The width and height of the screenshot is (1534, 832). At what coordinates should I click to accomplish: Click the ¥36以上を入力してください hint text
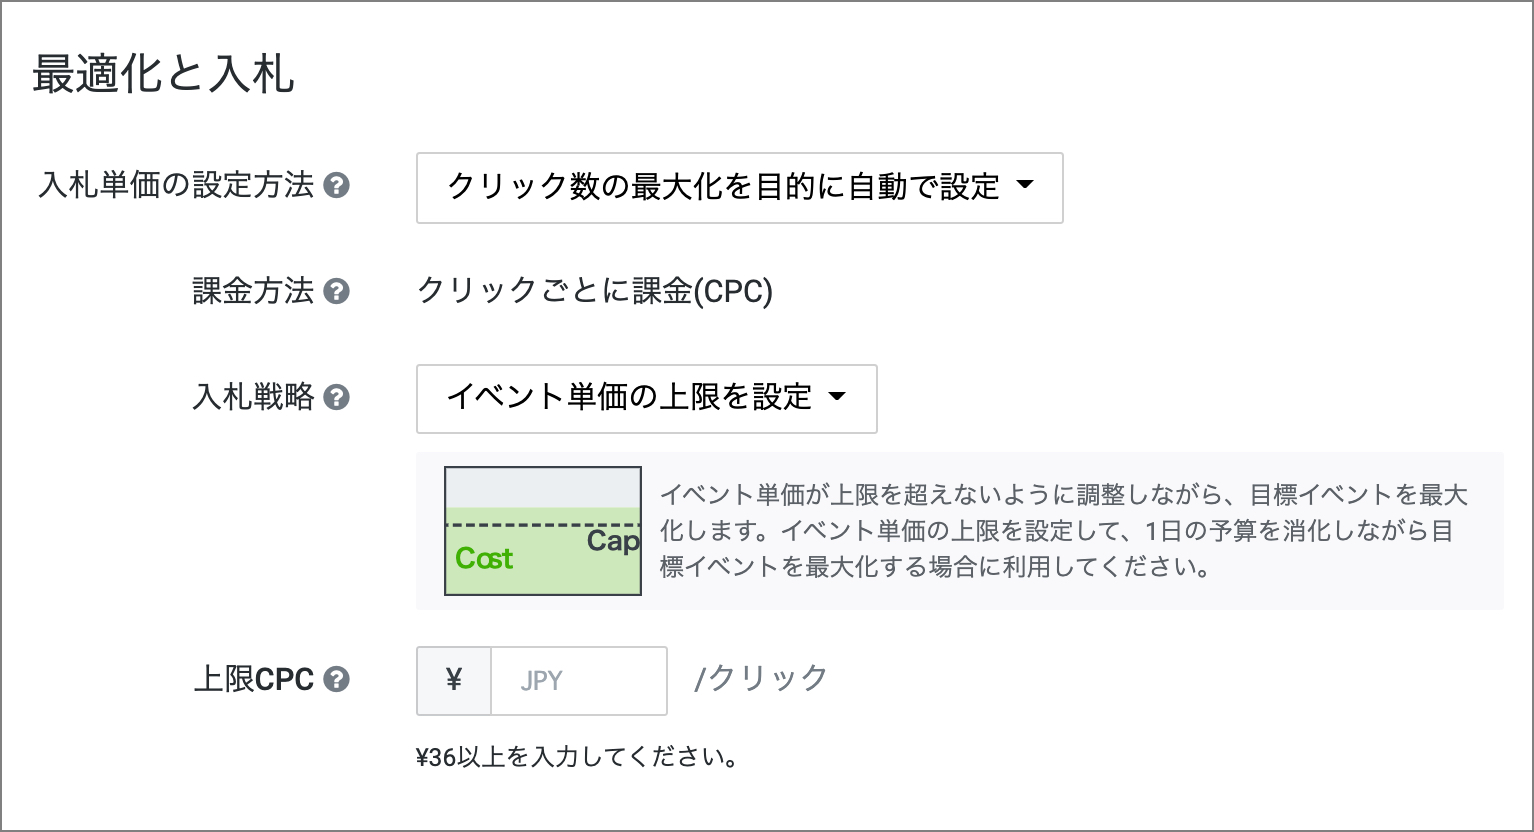coord(577,757)
